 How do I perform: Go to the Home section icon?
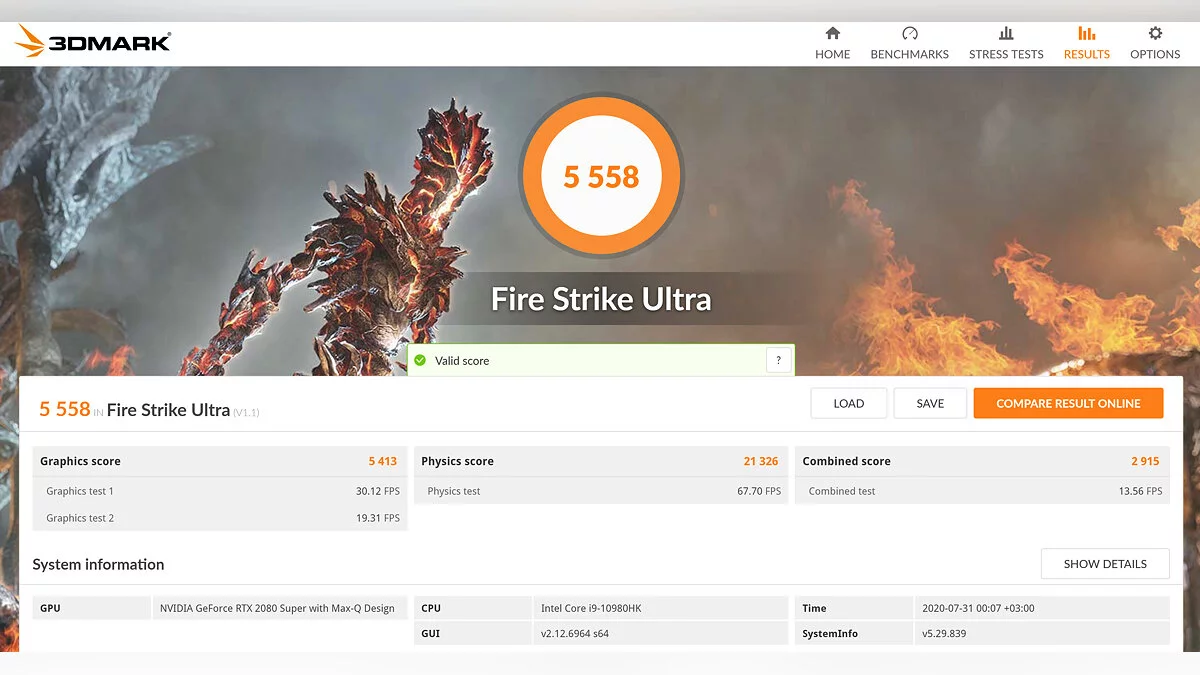coord(832,34)
